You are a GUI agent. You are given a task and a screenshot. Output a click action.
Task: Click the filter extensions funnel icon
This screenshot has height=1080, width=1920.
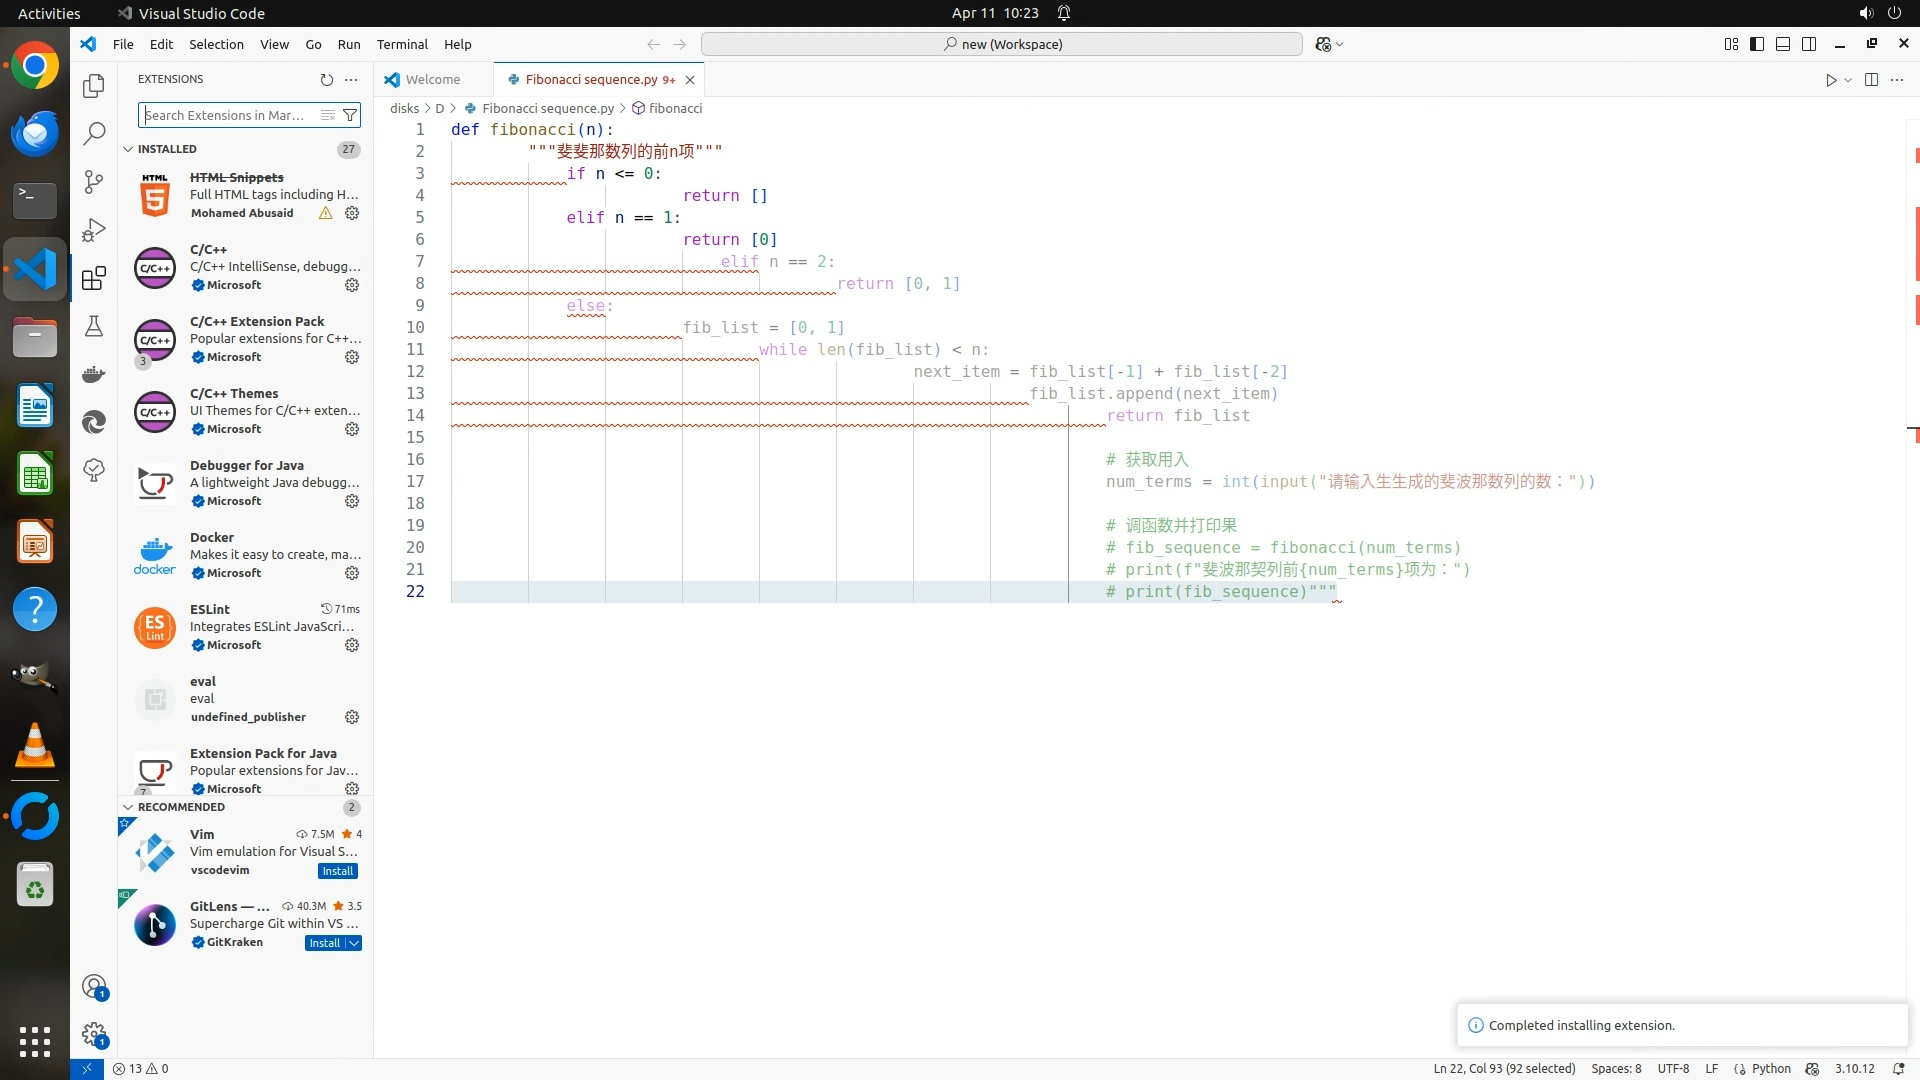tap(350, 115)
